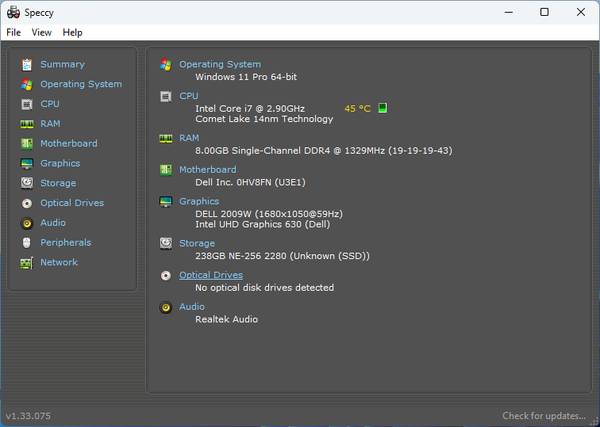Select Summary in the left sidebar
Image resolution: width=600 pixels, height=427 pixels.
coord(62,64)
